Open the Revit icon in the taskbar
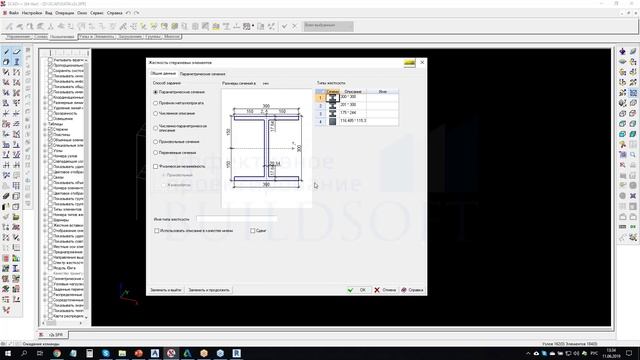Image resolution: width=640 pixels, height=360 pixels. (x=236, y=353)
